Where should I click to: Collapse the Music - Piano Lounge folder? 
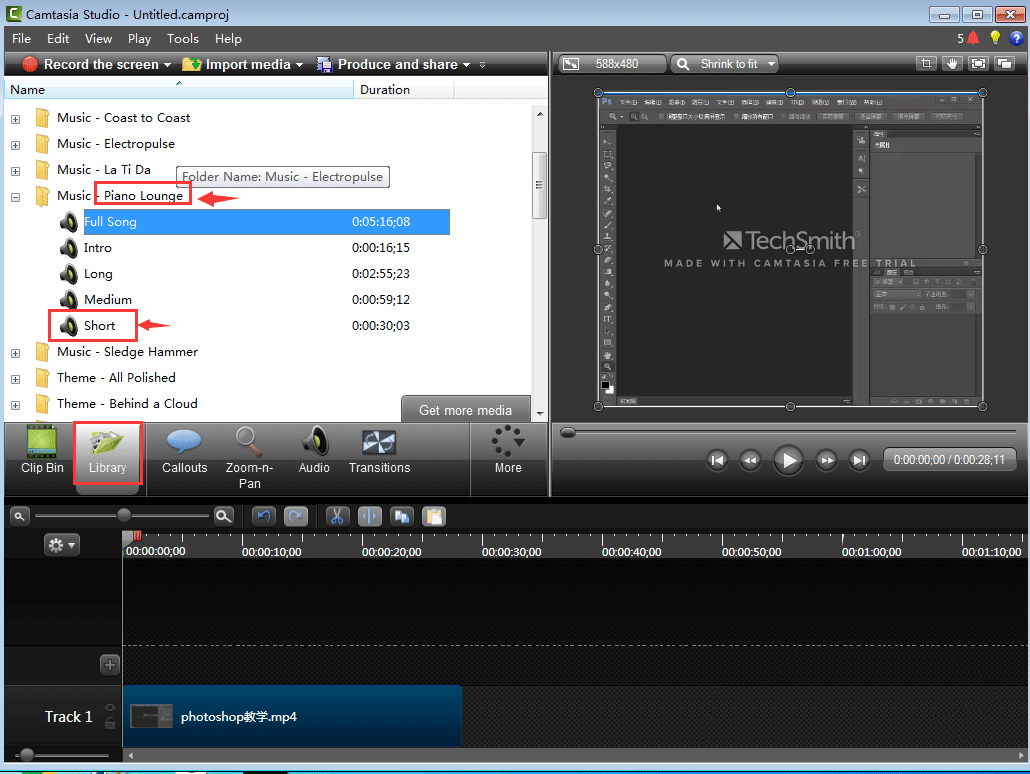[15, 196]
